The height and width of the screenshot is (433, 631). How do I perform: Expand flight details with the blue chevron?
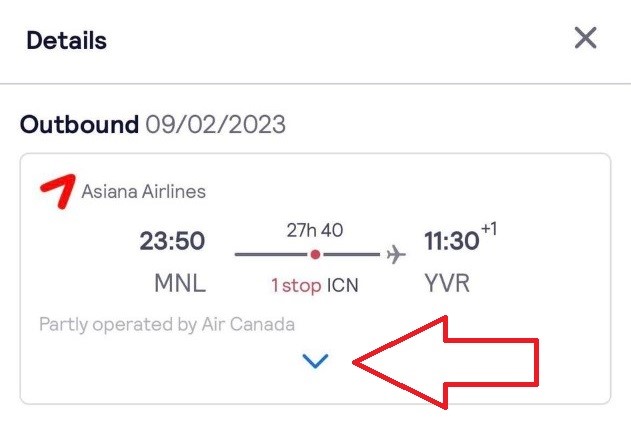click(315, 361)
